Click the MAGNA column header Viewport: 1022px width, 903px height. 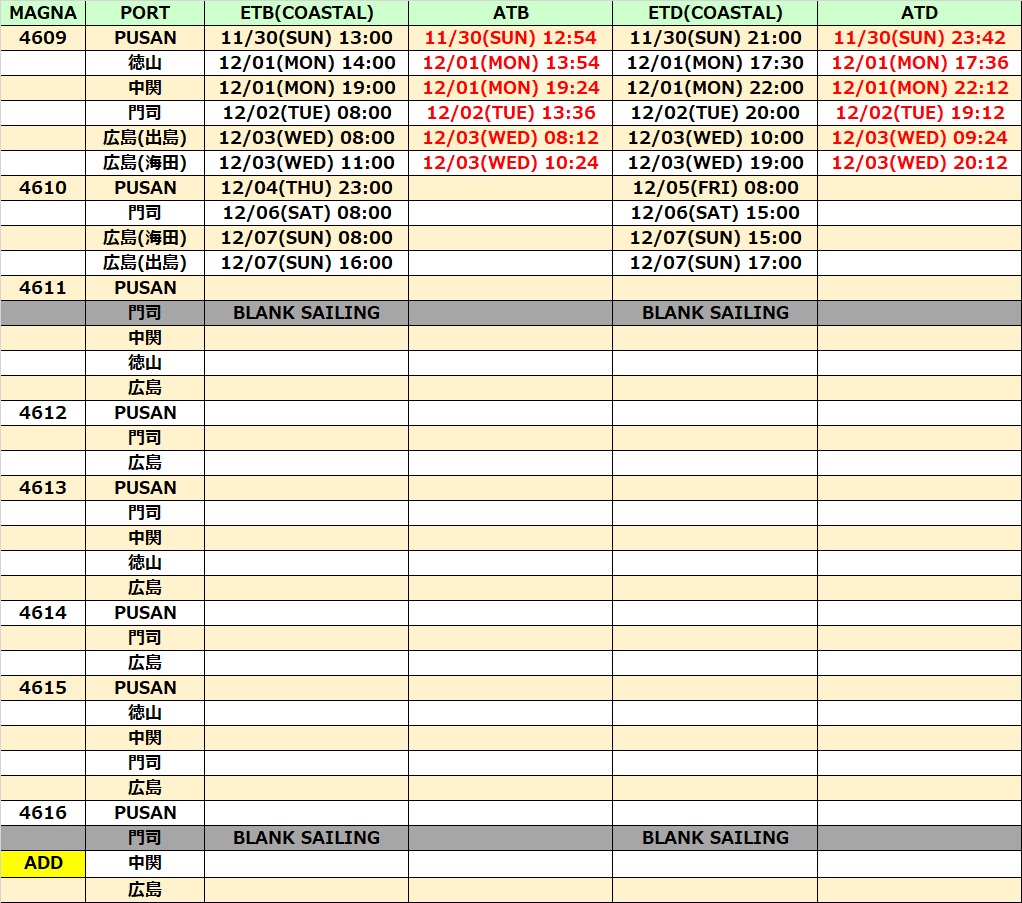point(43,13)
